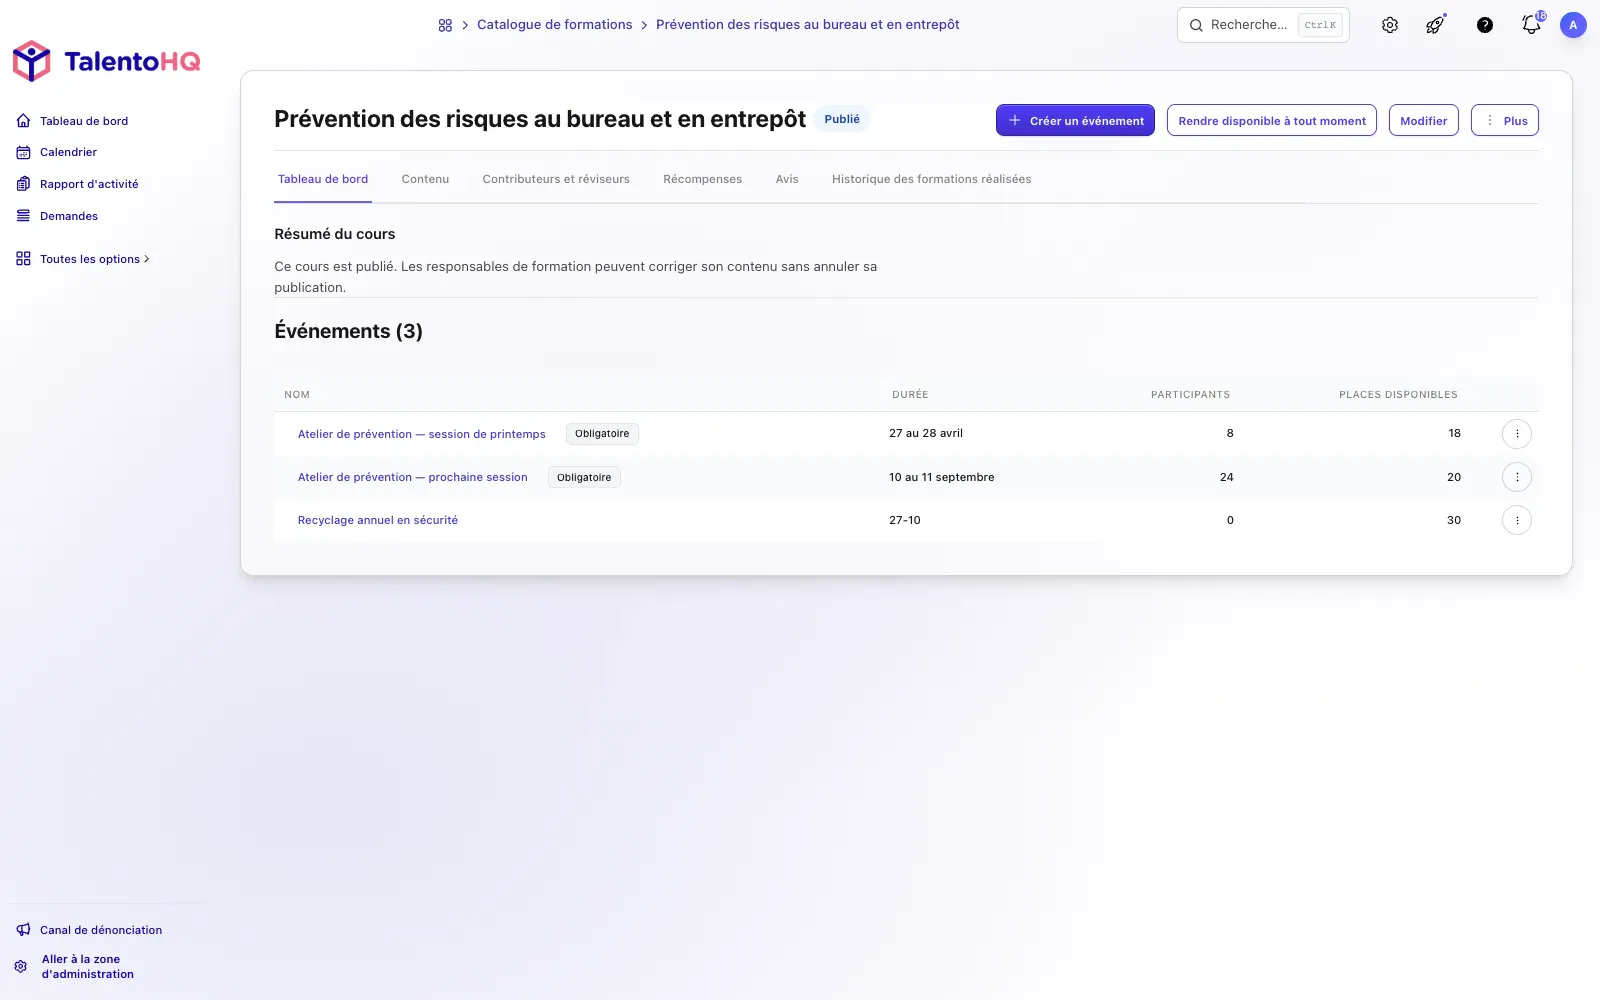Click the '10 au 11 septembre' duration cell

[x=942, y=477]
